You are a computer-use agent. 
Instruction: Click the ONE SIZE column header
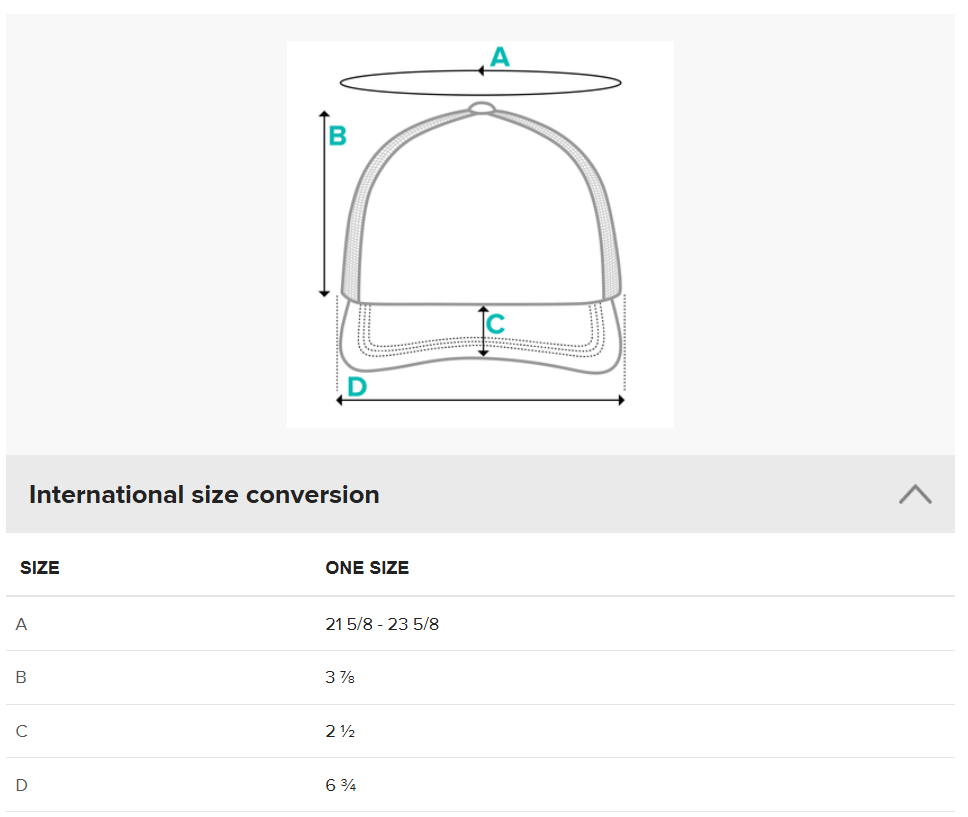(x=367, y=568)
